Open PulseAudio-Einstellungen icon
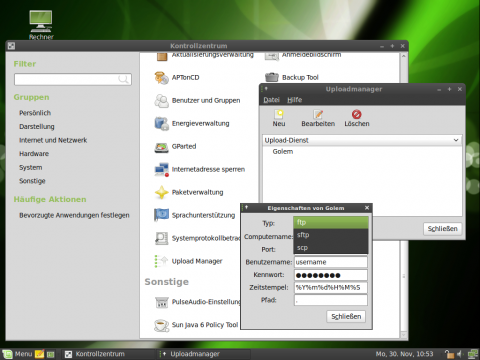The image size is (480, 360). (161, 302)
